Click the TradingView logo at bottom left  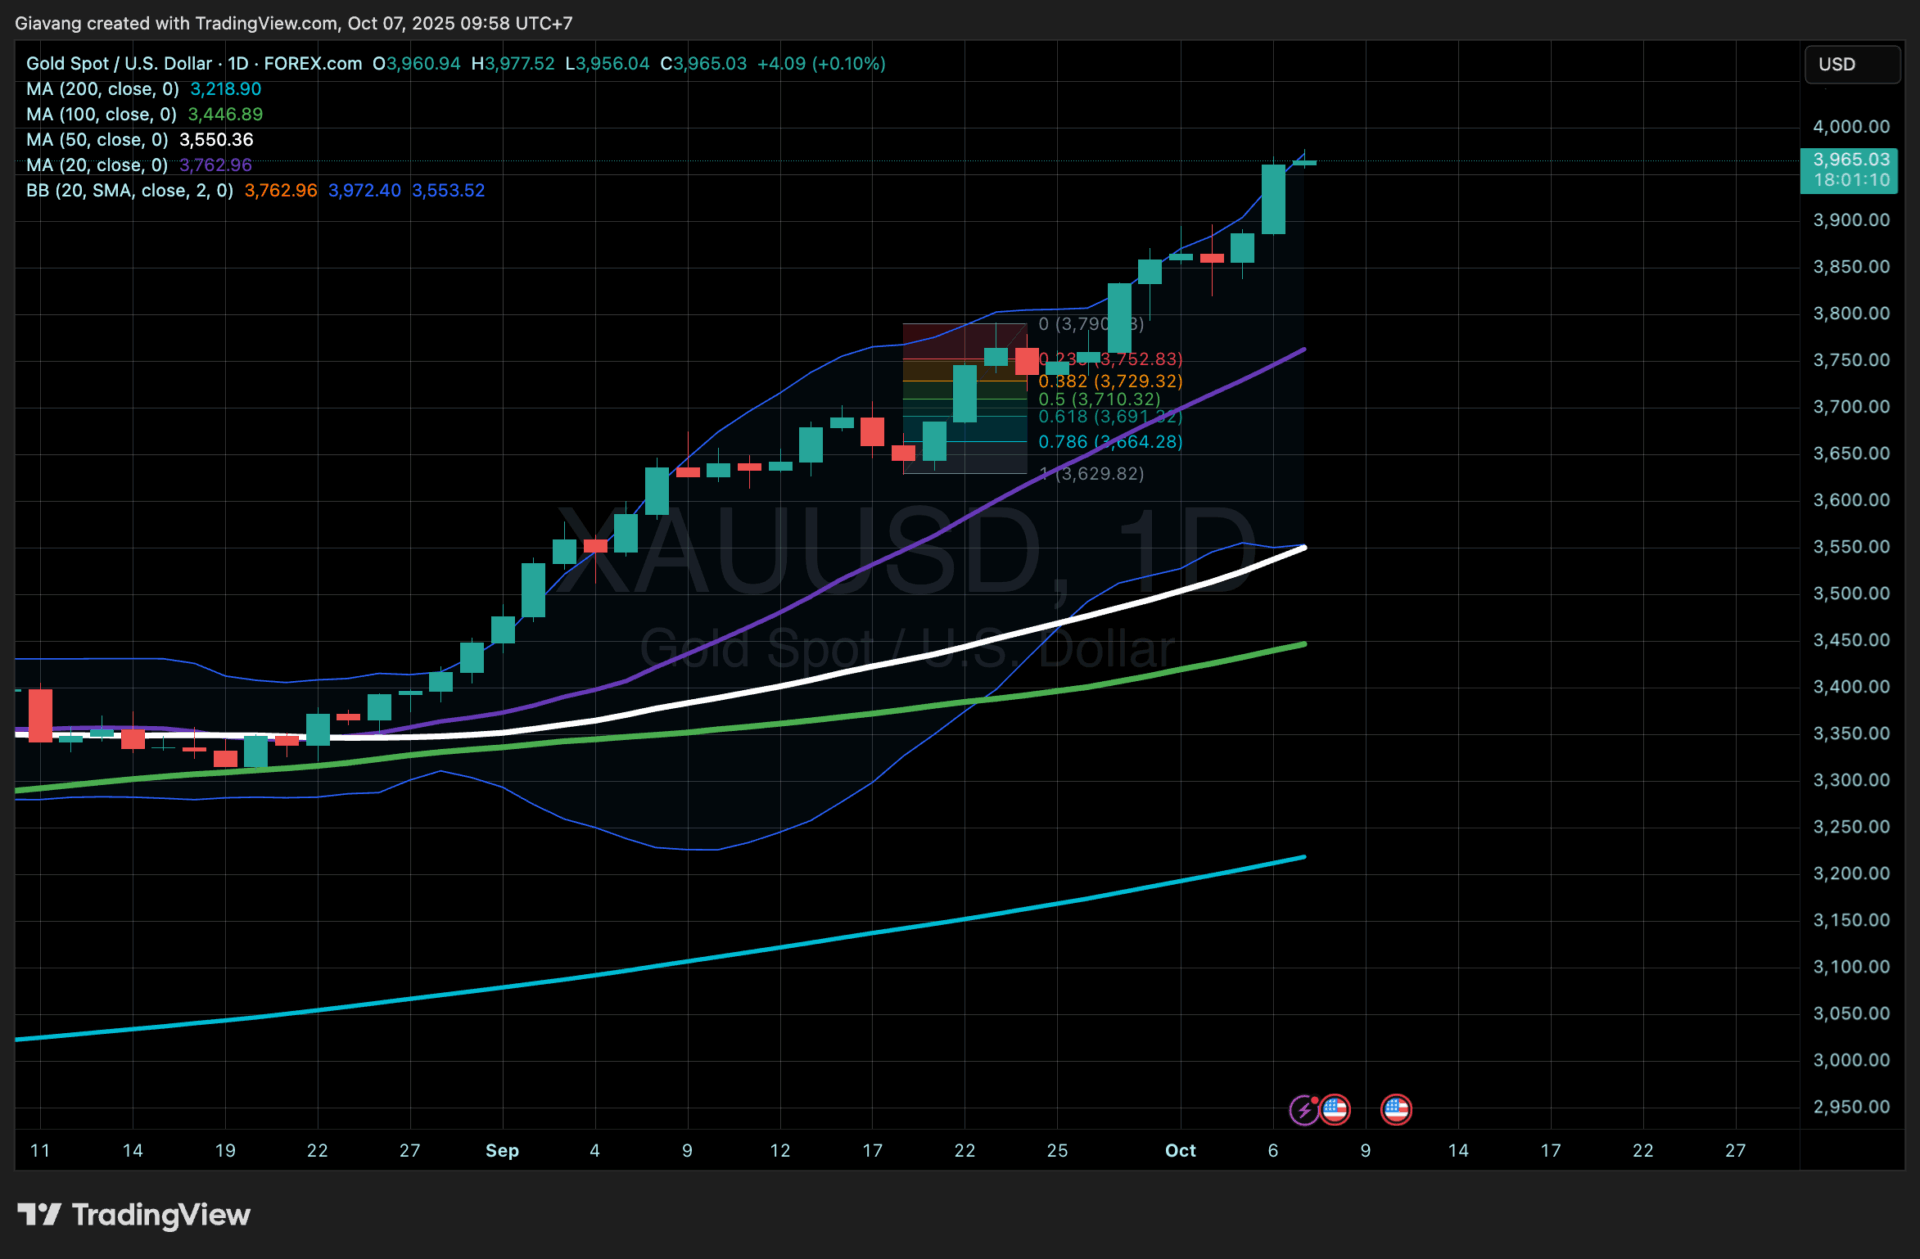click(x=134, y=1215)
